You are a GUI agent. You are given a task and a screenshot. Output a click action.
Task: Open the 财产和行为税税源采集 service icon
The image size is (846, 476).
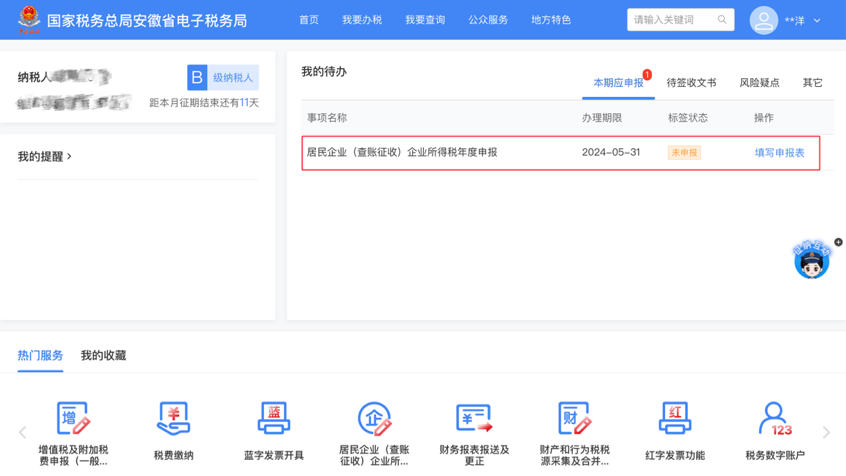click(x=575, y=419)
